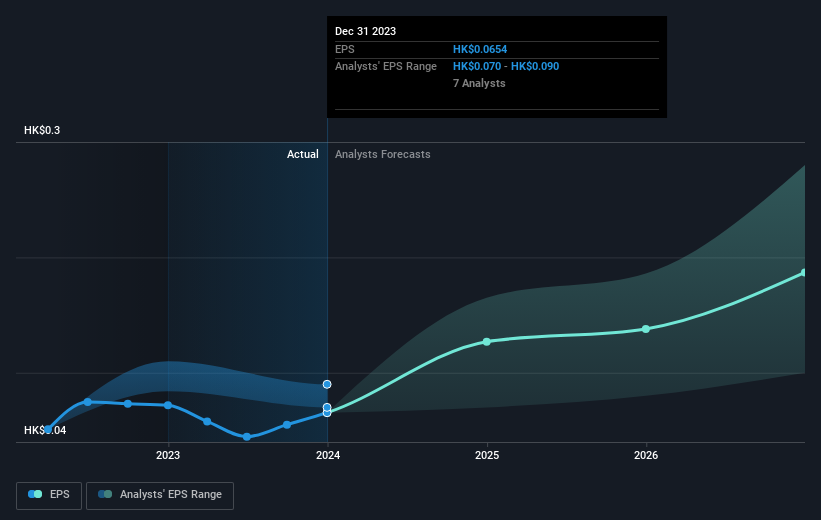
Task: Click the HK$0.3 y-axis label
Action: pos(42,130)
